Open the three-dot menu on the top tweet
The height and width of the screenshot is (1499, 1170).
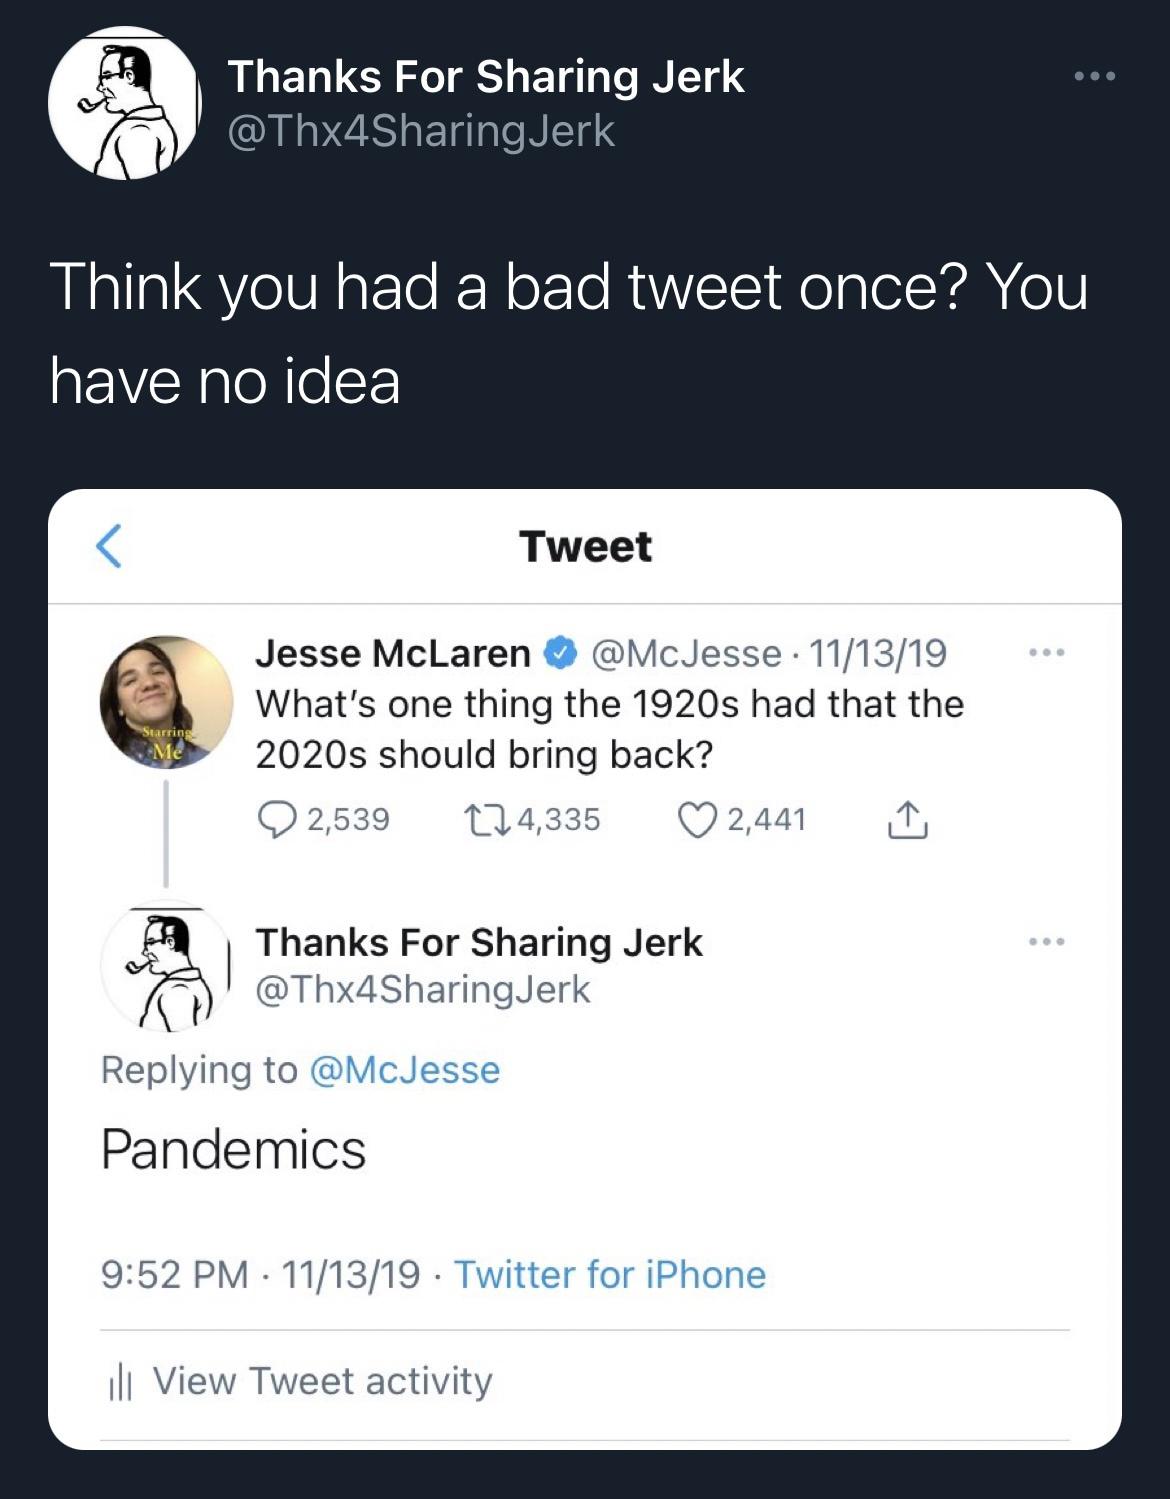(x=1096, y=75)
